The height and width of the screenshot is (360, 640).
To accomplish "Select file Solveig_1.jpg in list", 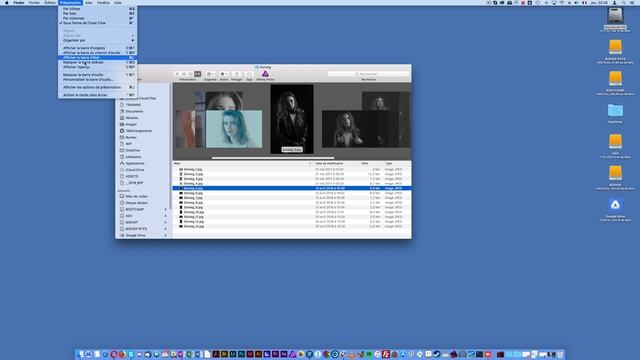I will 292,169.
